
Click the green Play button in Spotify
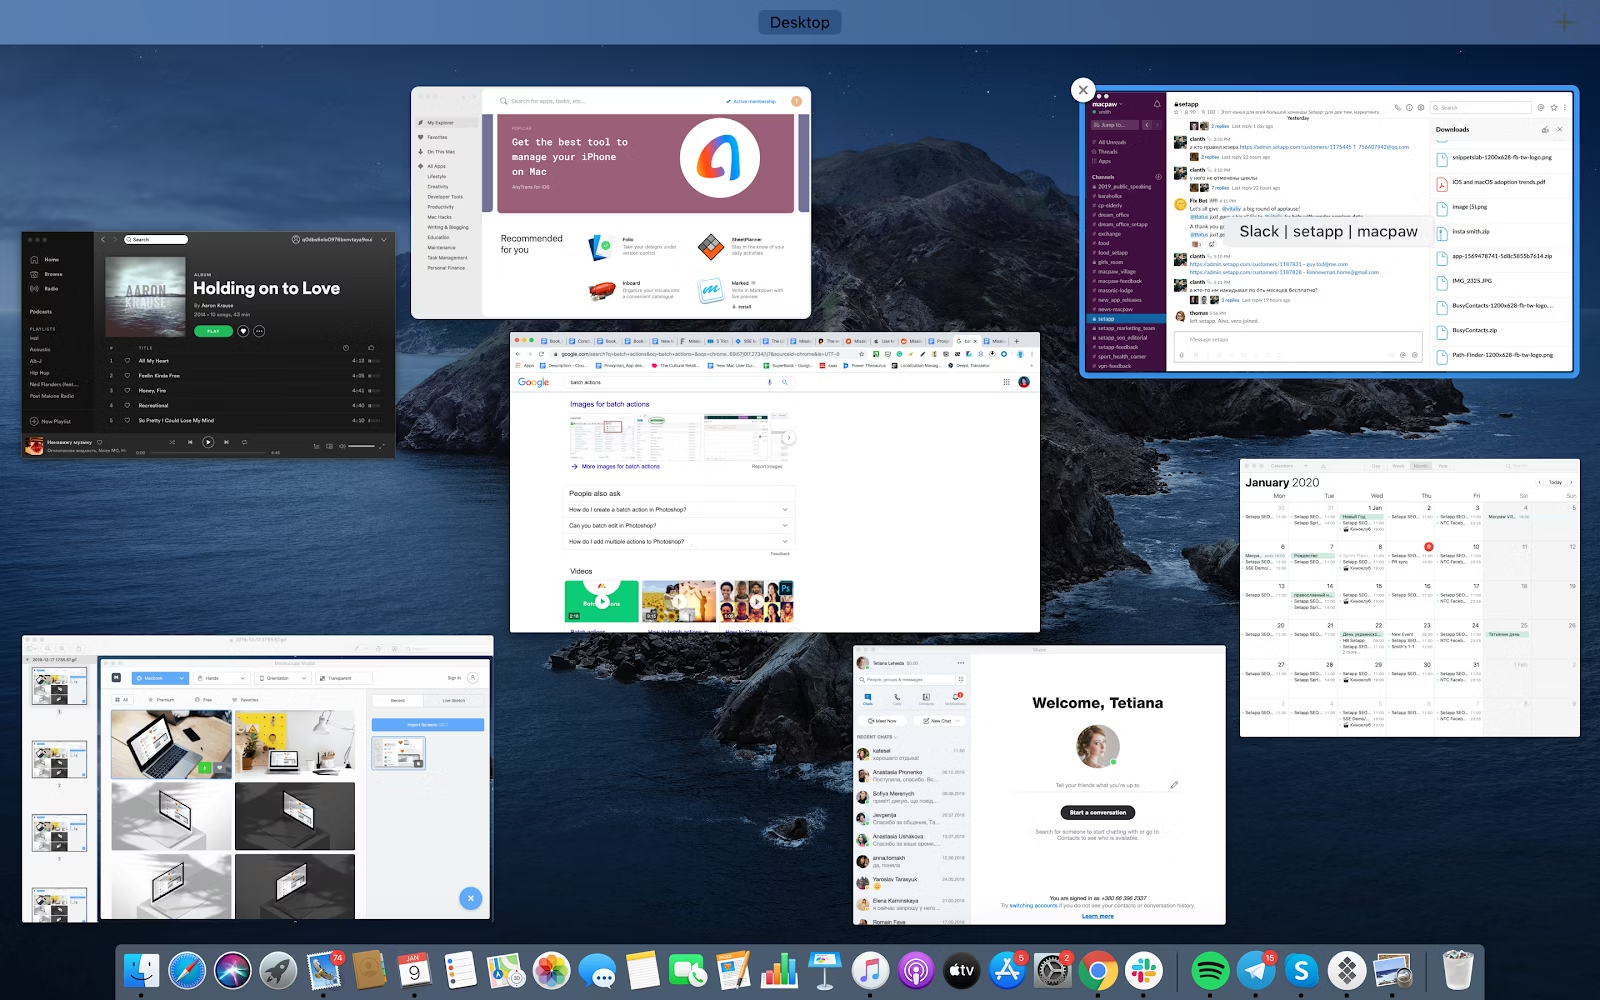[213, 331]
